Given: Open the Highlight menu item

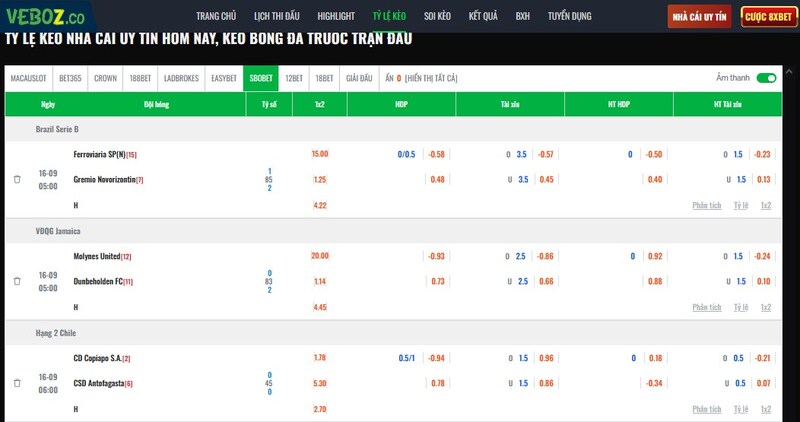Looking at the screenshot, I should coord(335,17).
